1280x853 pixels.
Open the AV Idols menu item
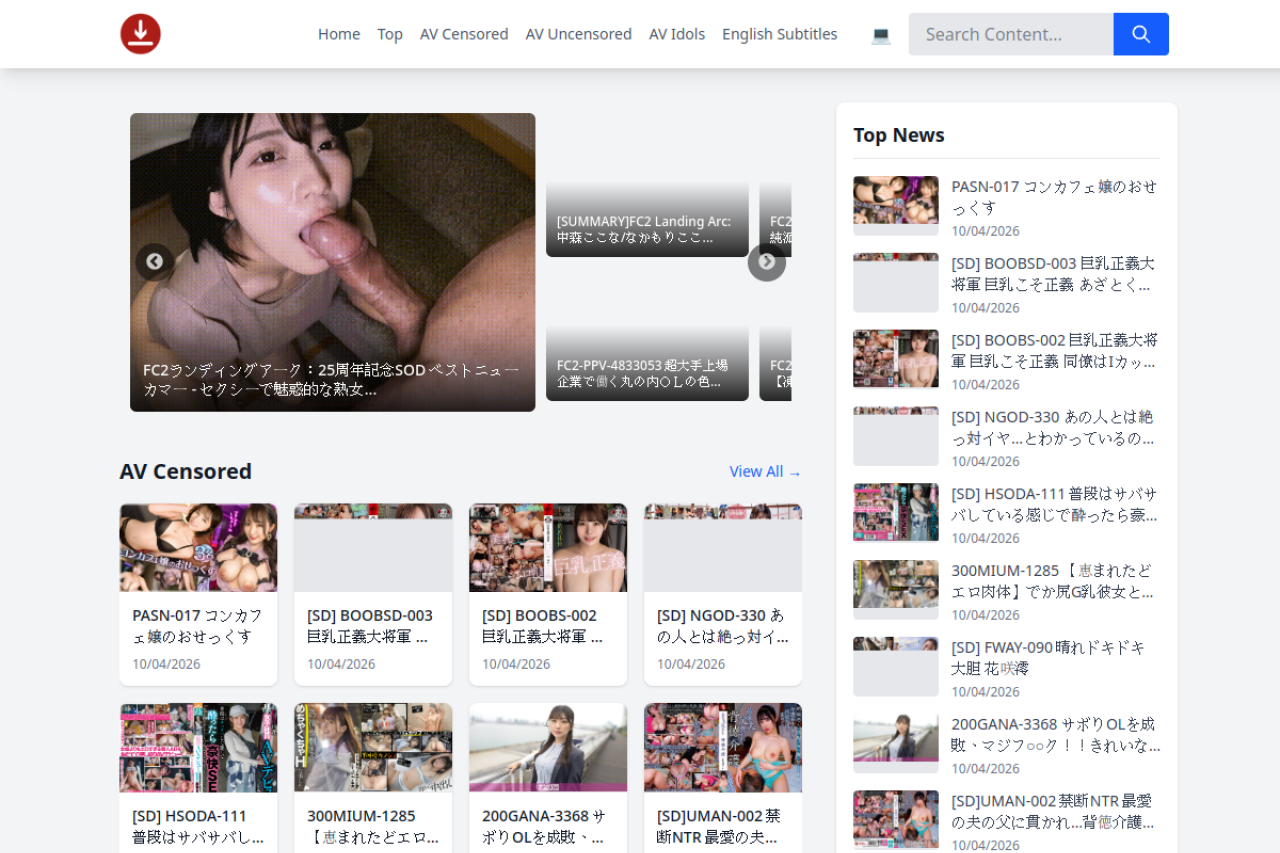(677, 34)
